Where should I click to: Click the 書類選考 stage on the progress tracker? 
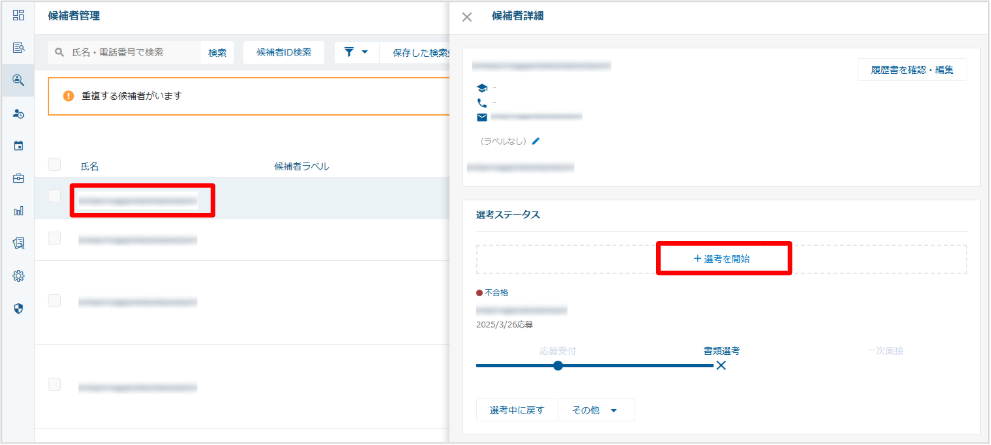(x=720, y=352)
